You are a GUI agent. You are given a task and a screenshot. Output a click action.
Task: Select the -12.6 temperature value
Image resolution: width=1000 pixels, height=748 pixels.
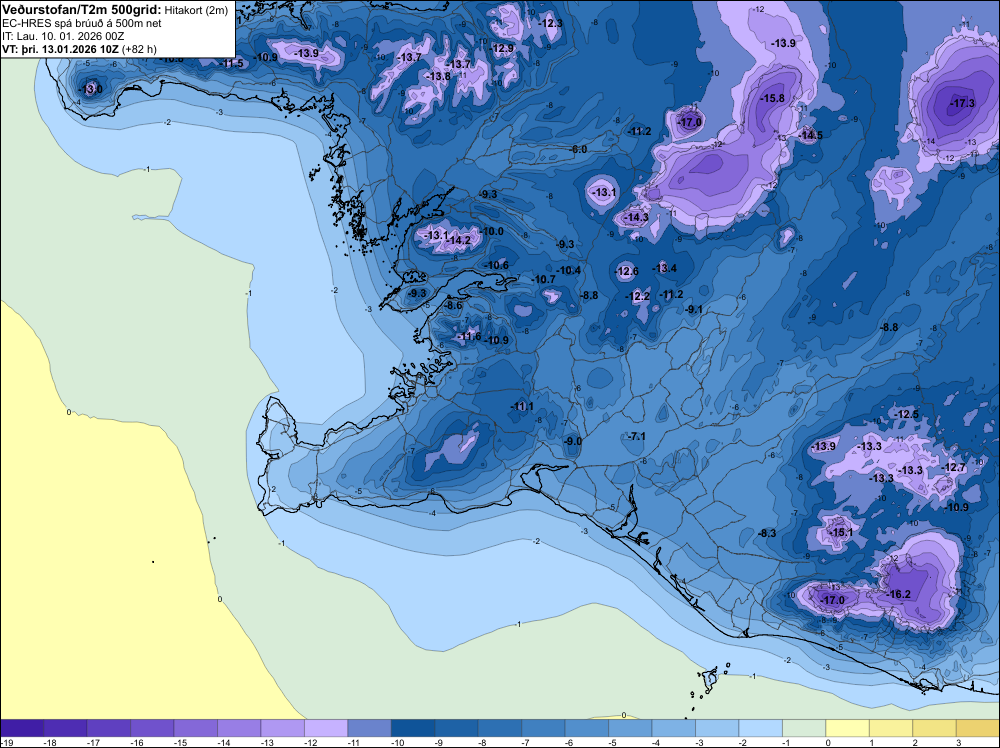tap(627, 272)
